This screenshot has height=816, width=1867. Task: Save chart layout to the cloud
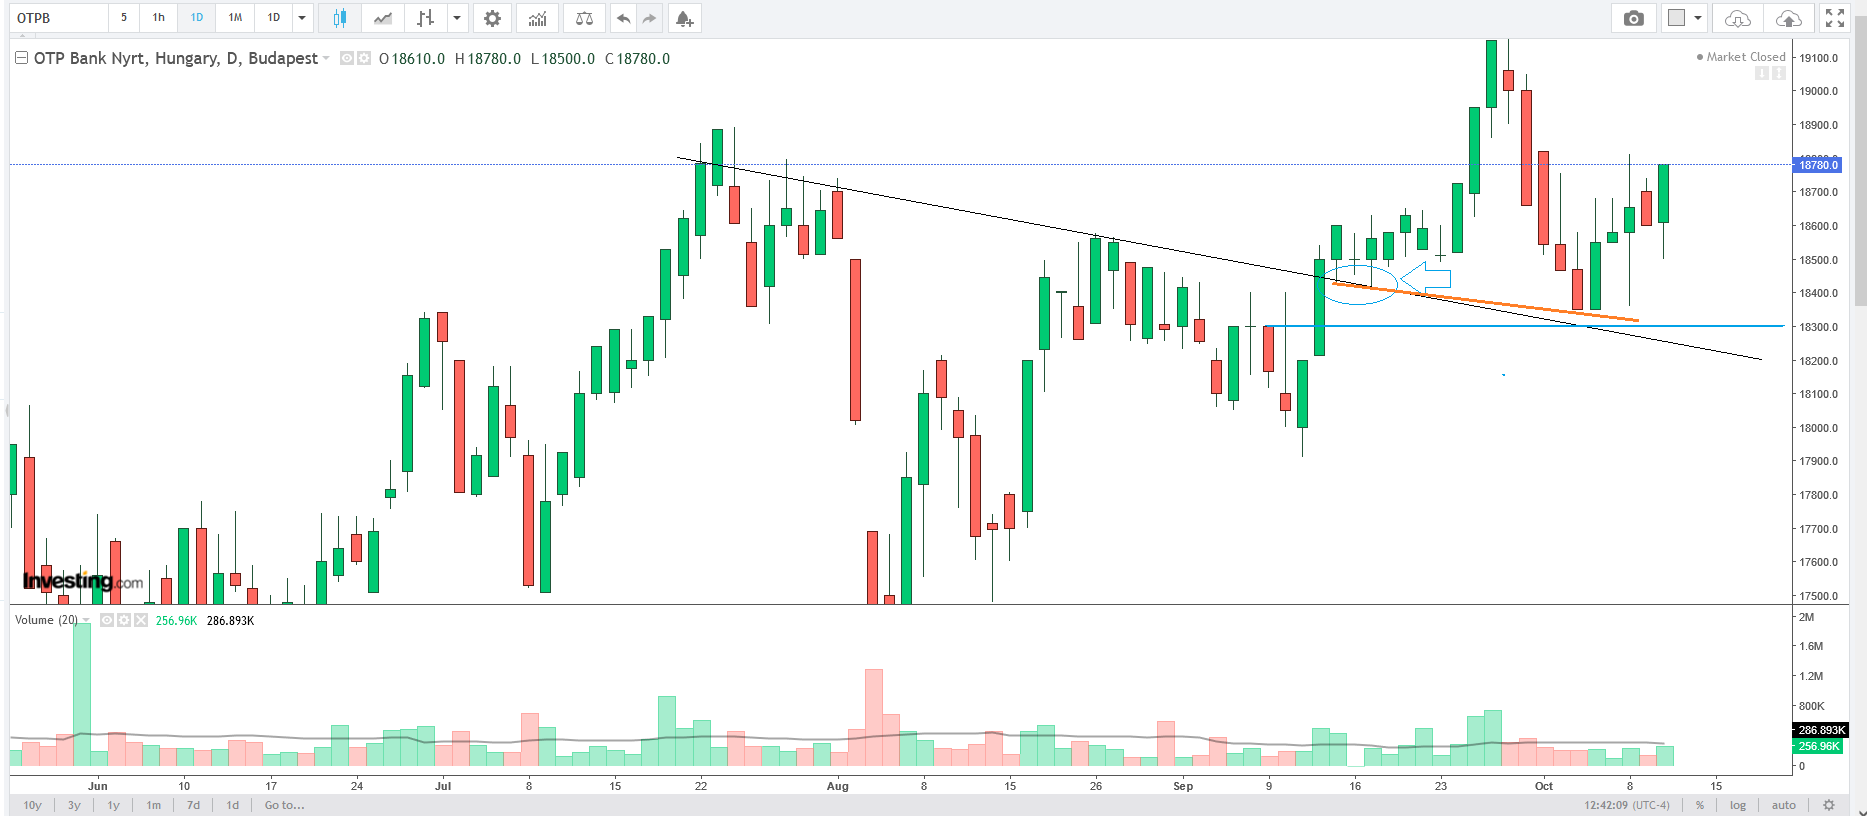1789,18
